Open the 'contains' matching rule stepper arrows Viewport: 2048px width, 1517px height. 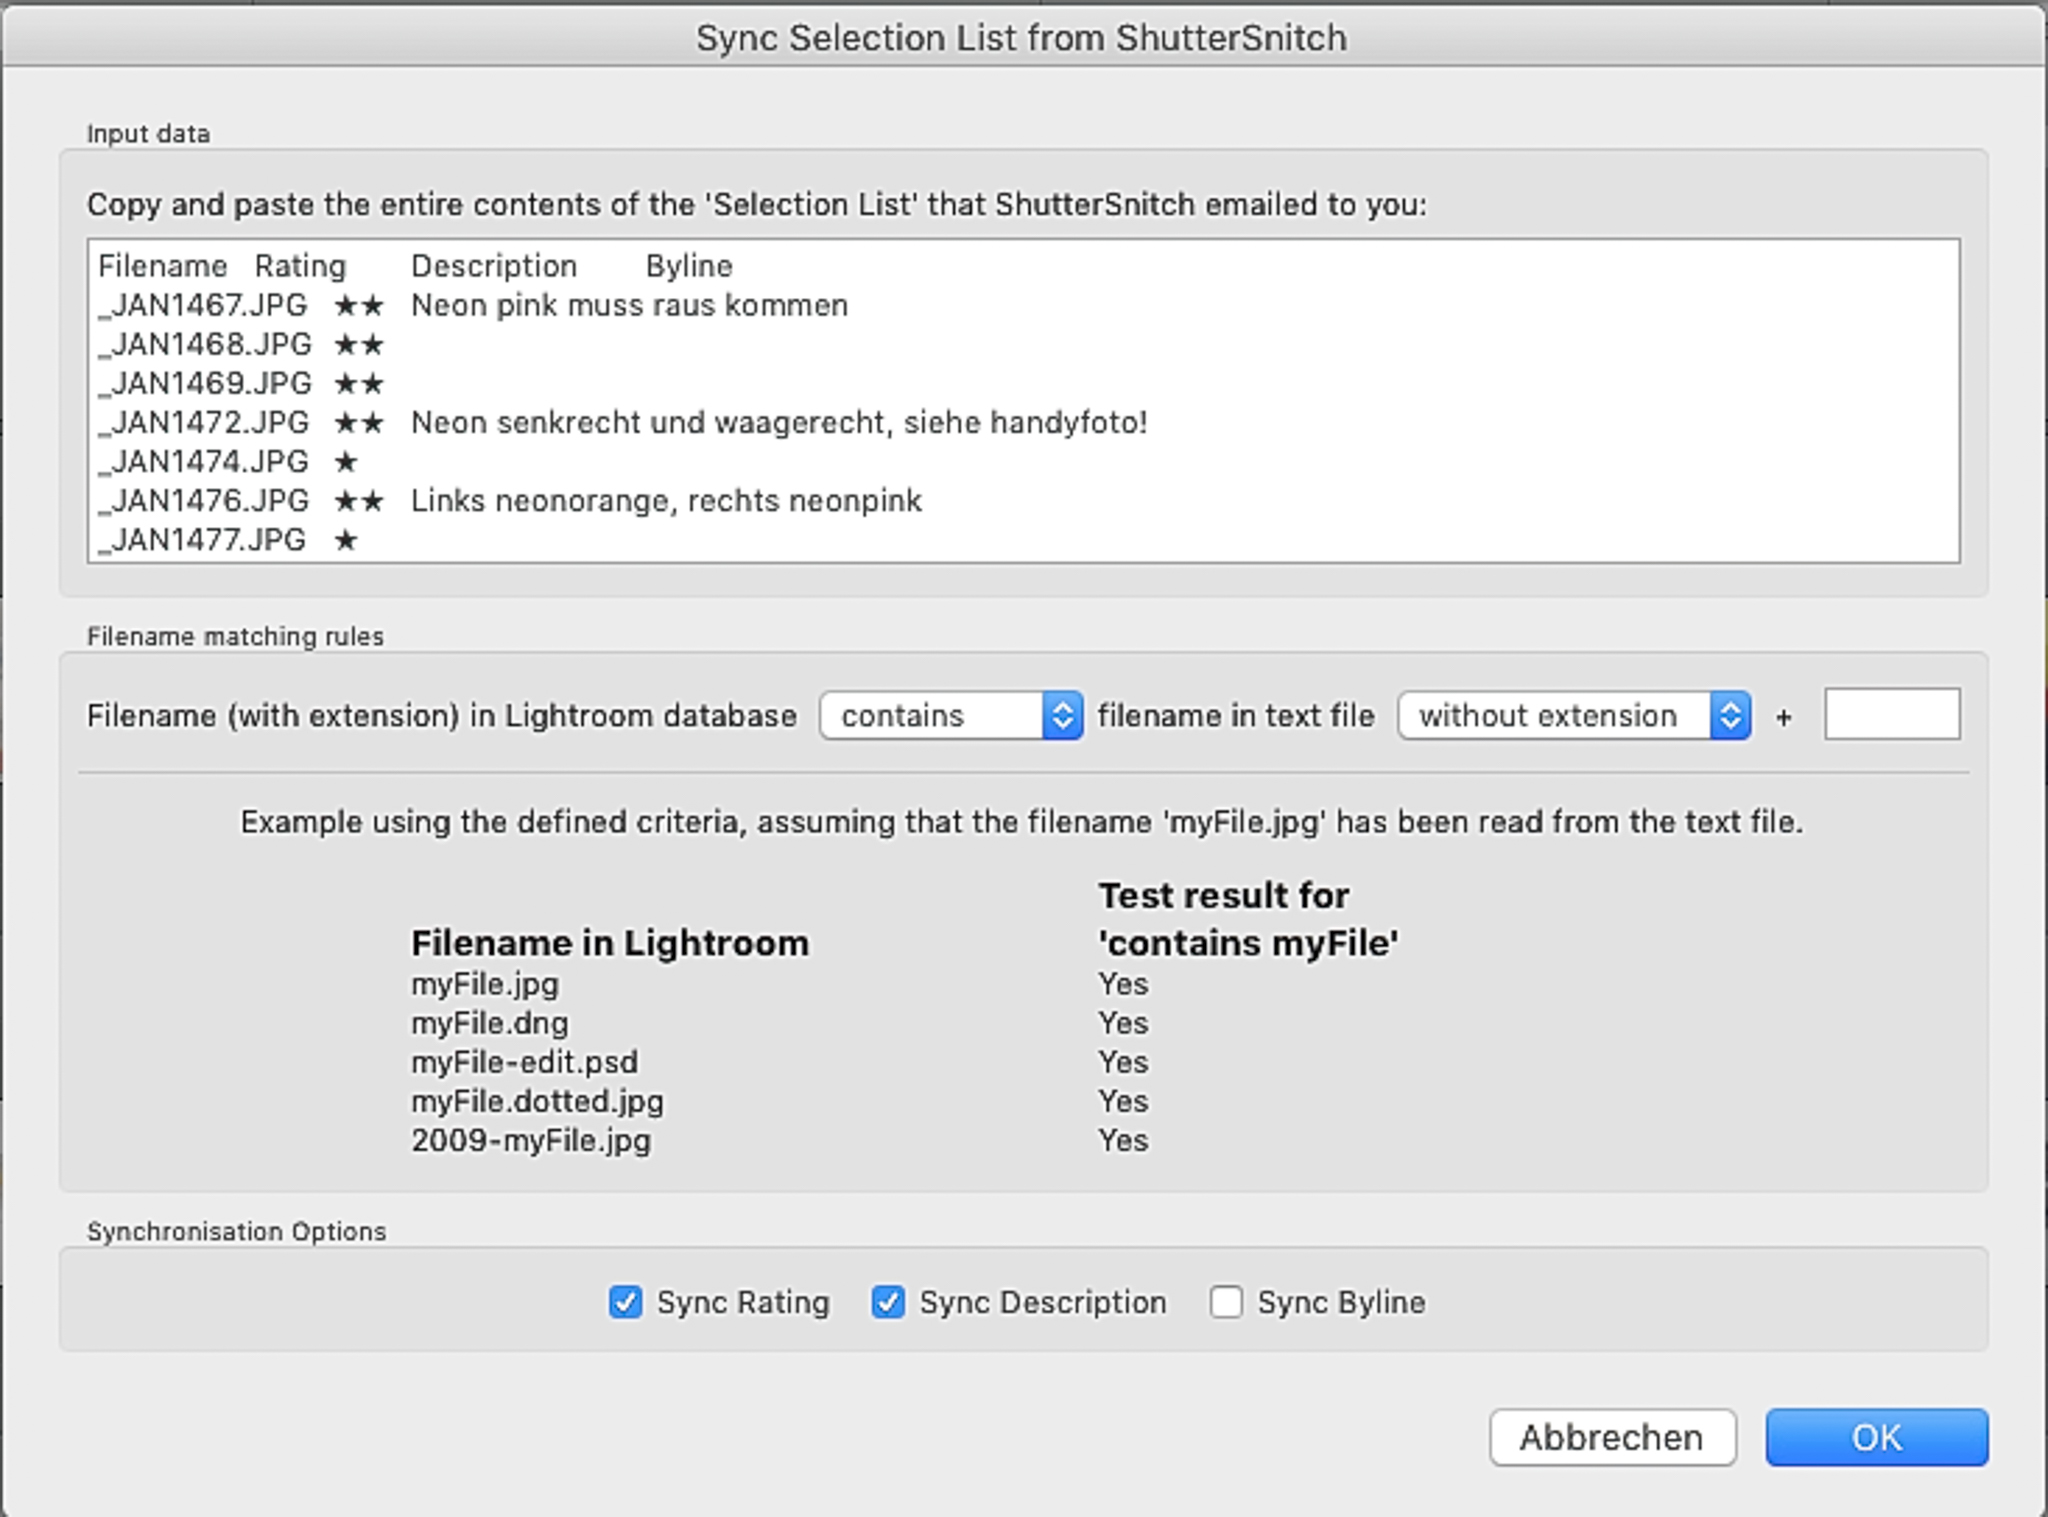tap(1063, 715)
